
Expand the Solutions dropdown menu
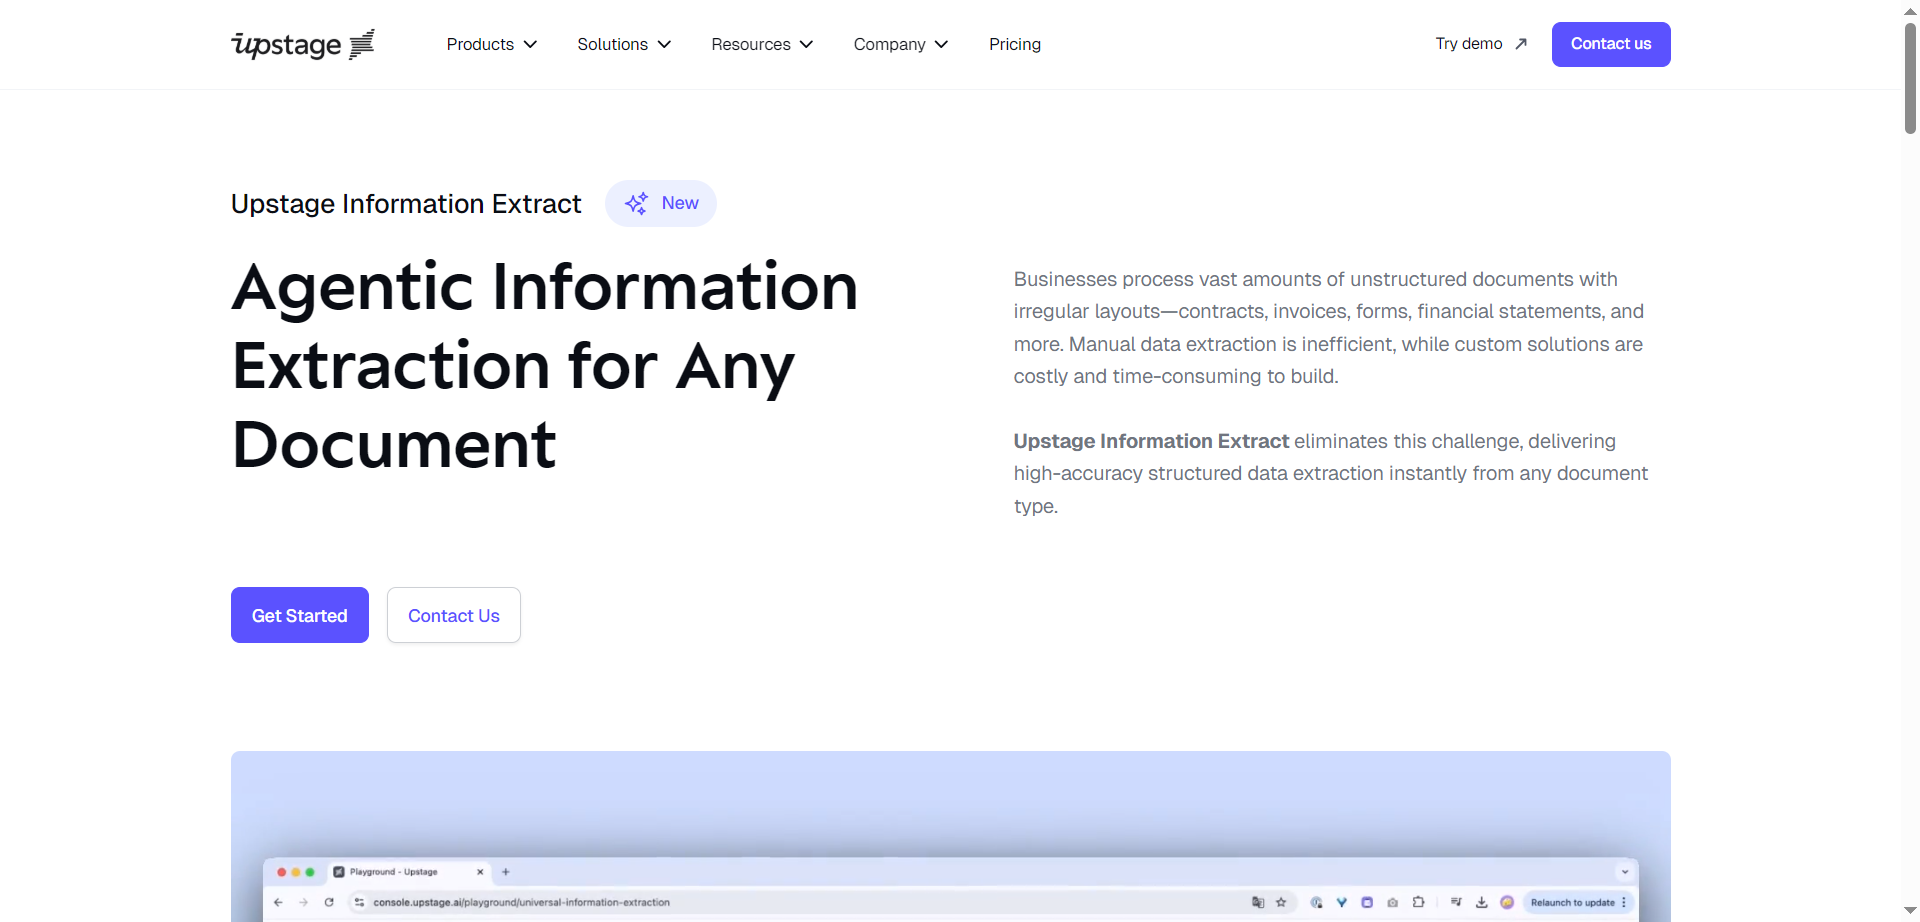tap(624, 44)
